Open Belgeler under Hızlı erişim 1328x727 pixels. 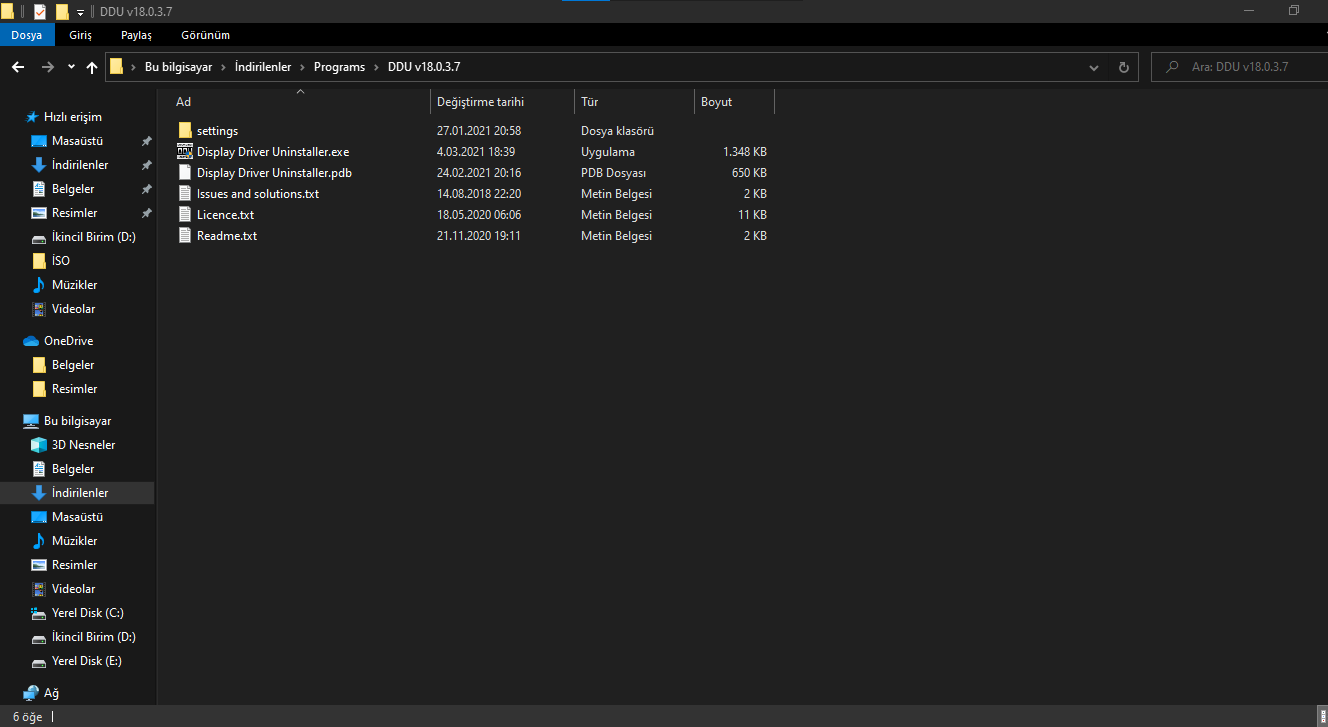[x=73, y=189]
